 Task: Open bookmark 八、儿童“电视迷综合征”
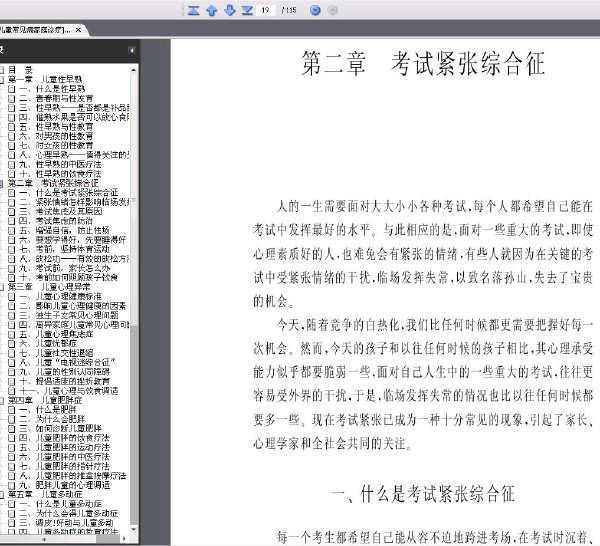67,362
